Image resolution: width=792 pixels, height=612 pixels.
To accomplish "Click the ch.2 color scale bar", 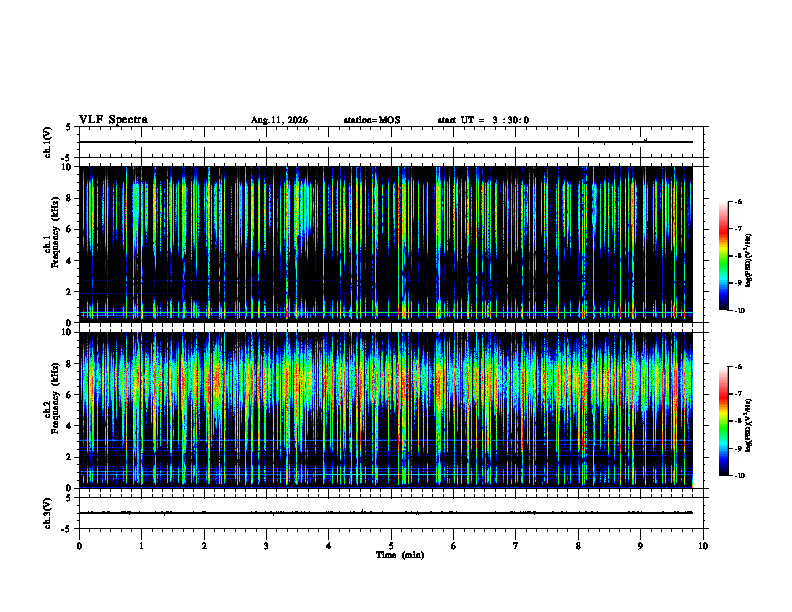I will [x=723, y=421].
